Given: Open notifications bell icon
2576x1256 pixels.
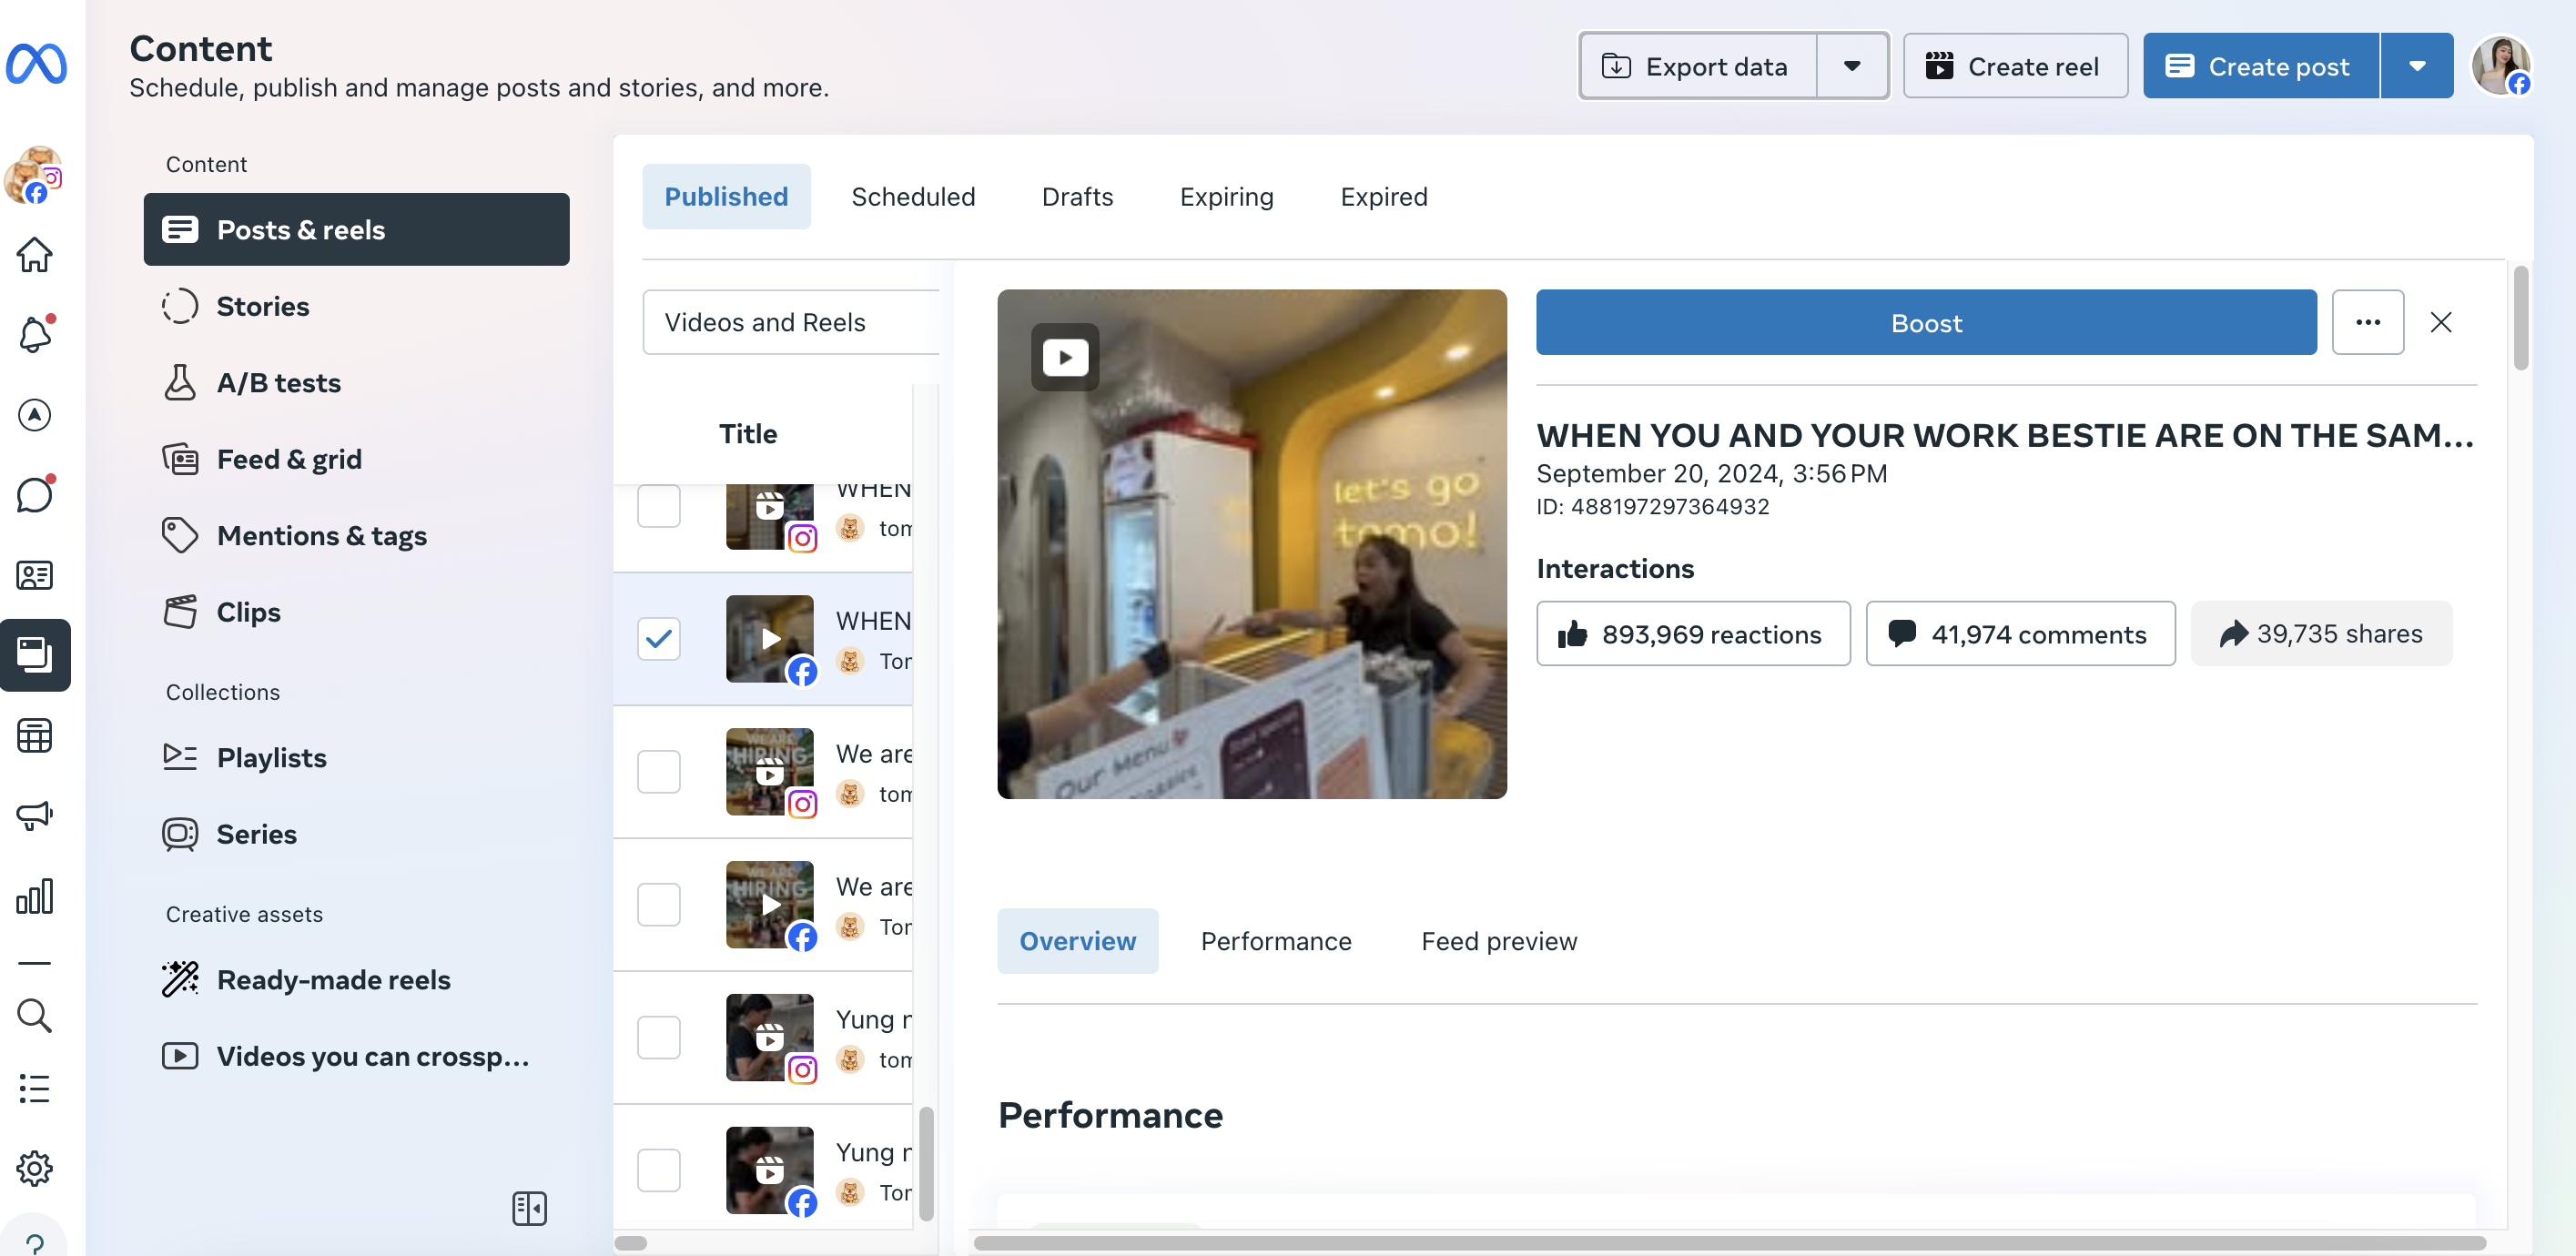Looking at the screenshot, I should pos(34,334).
